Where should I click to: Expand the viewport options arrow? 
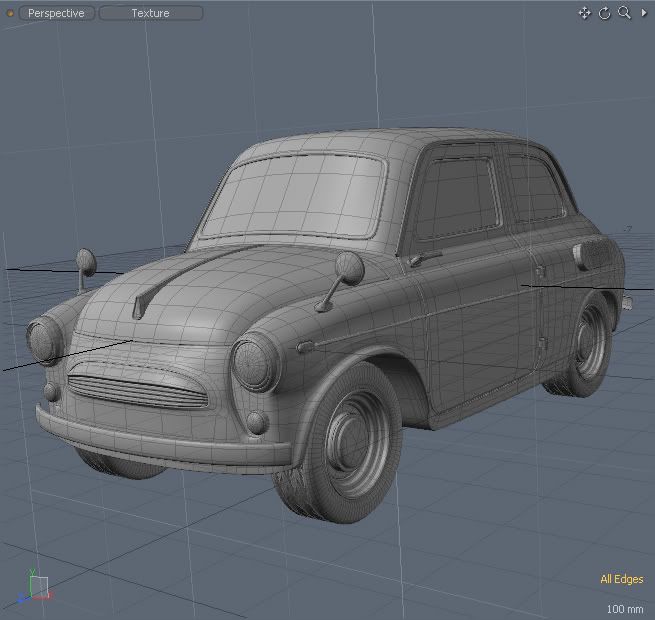tap(644, 13)
